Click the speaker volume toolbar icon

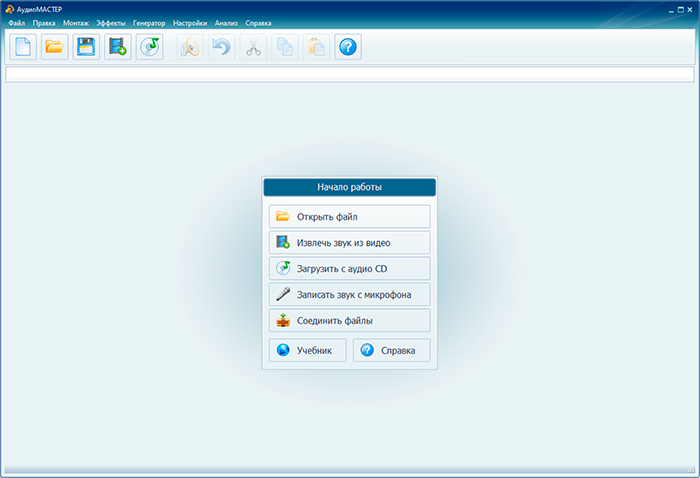pyautogui.click(x=190, y=47)
